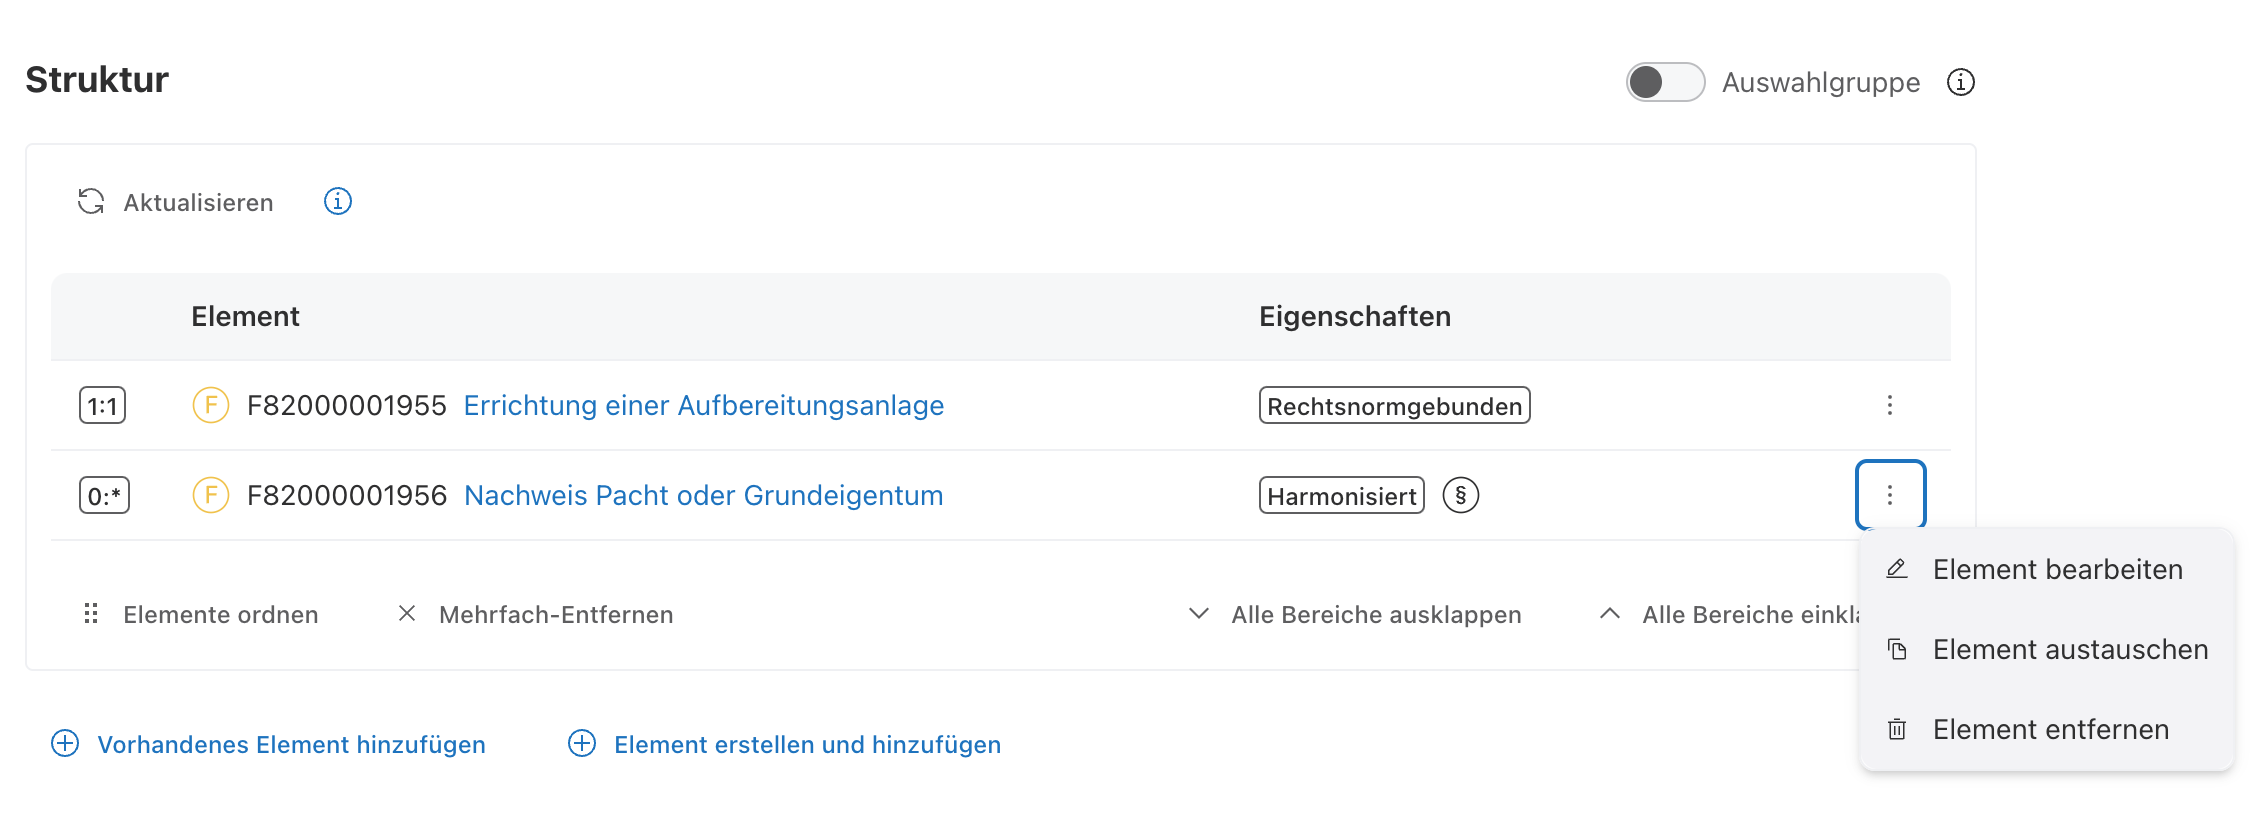
Task: Toggle the Auswahlgruppe switch
Action: tap(1664, 82)
